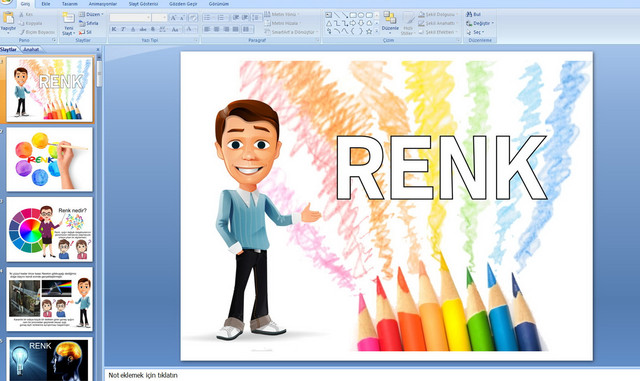Toggle underline formatting

click(133, 29)
